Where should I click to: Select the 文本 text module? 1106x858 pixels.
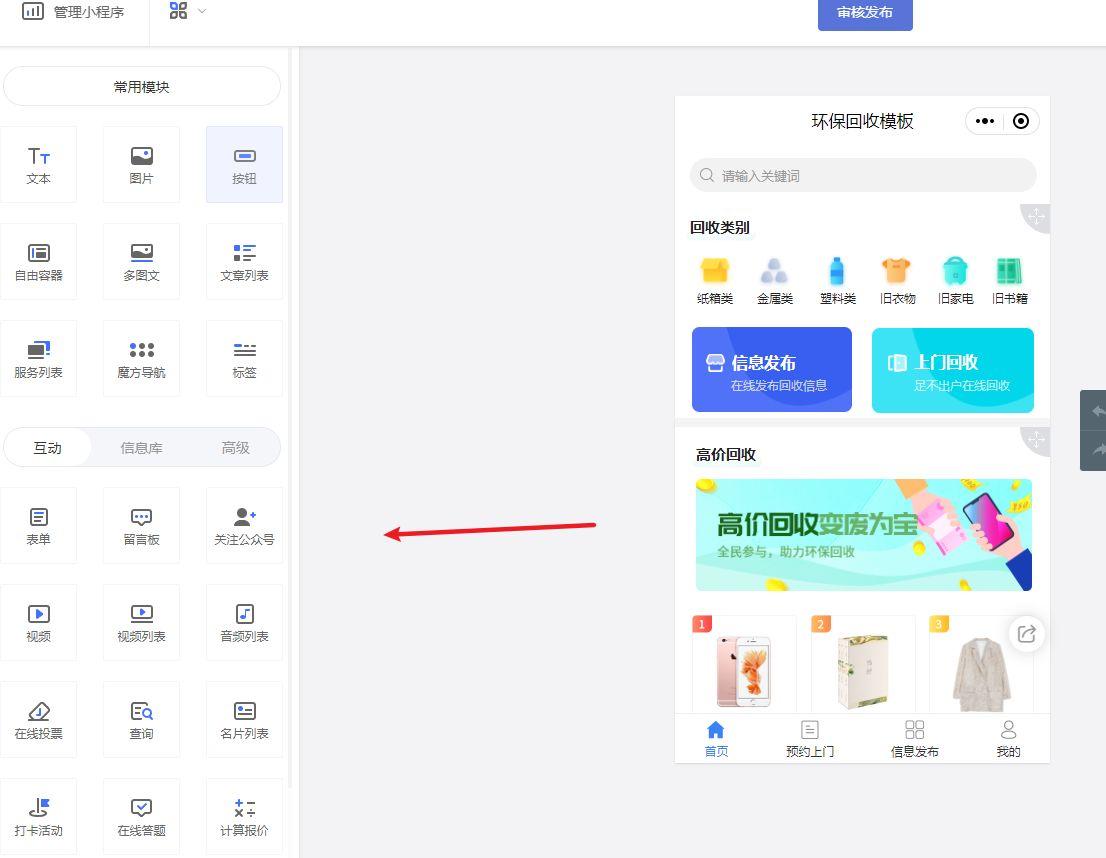tap(38, 165)
